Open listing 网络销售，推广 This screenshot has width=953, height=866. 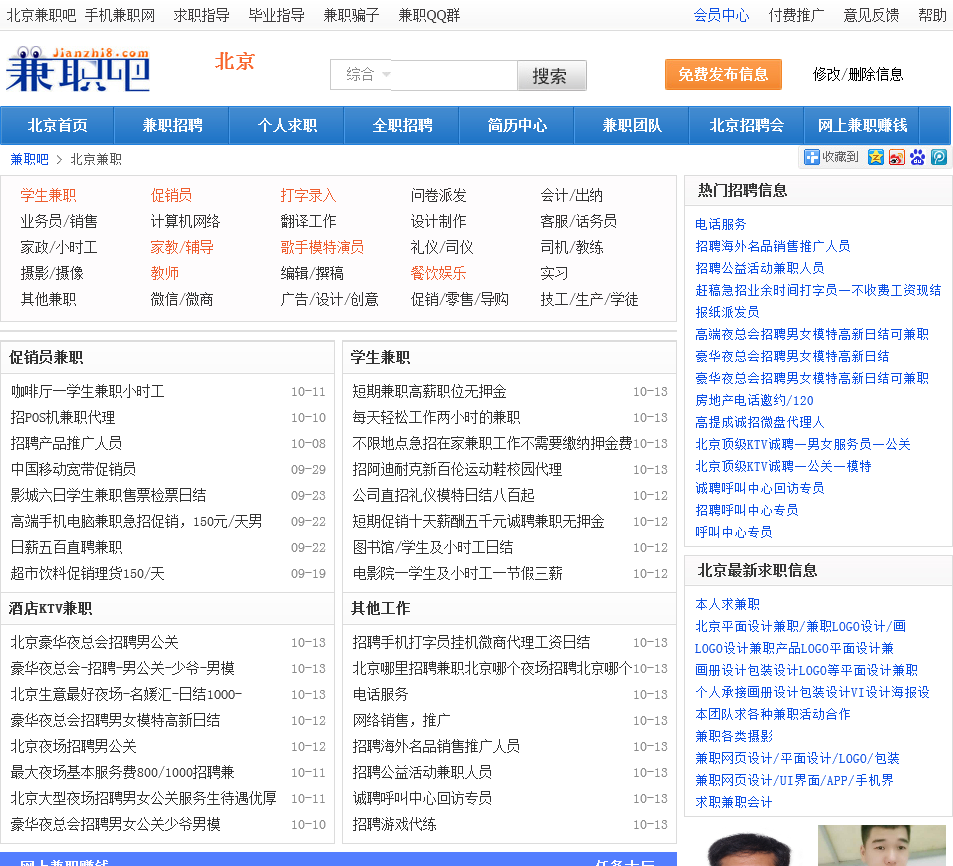[x=401, y=720]
